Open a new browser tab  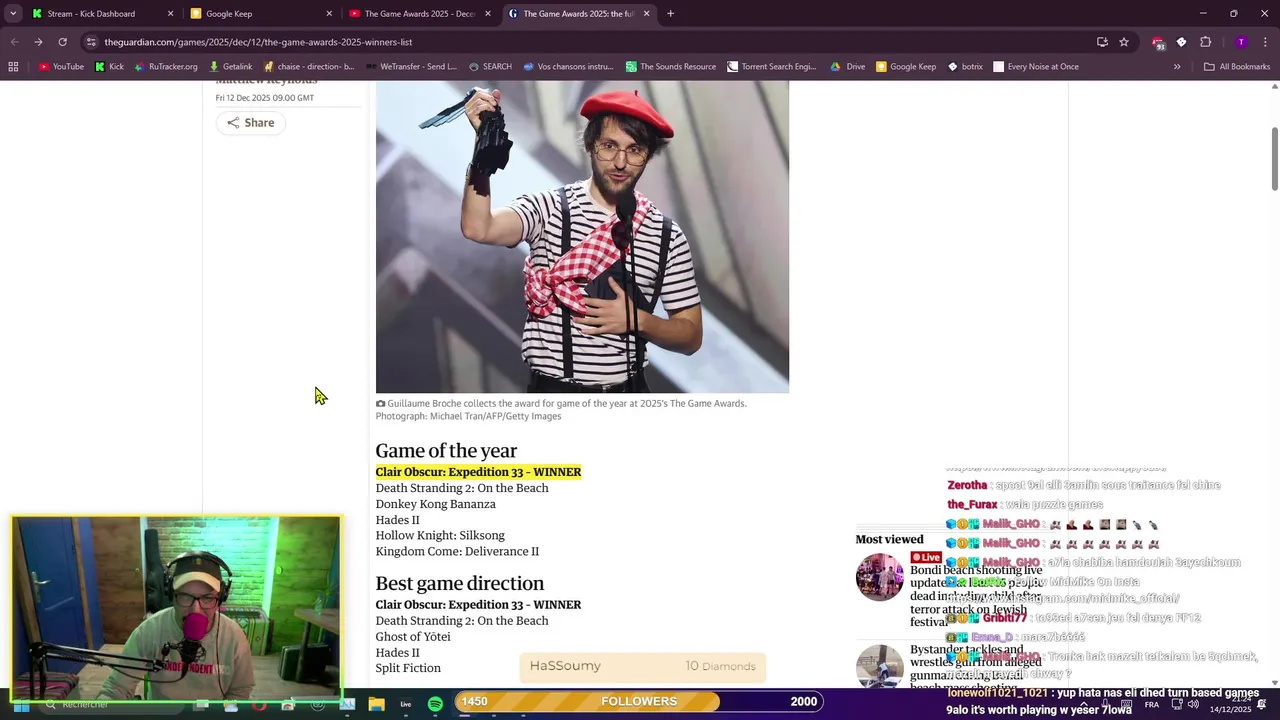670,14
